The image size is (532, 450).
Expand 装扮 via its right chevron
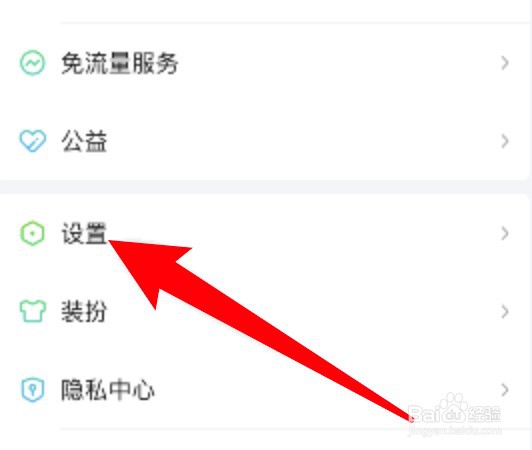505,311
